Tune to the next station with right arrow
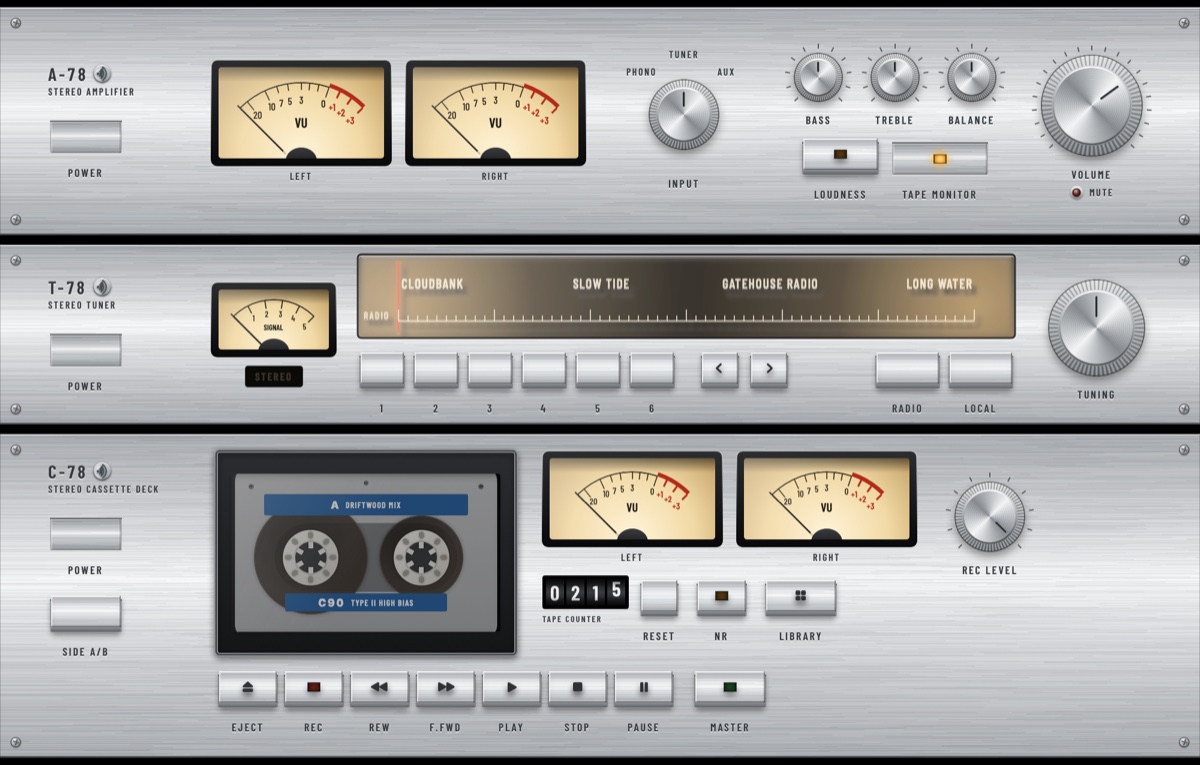Image resolution: width=1200 pixels, height=765 pixels. 769,369
